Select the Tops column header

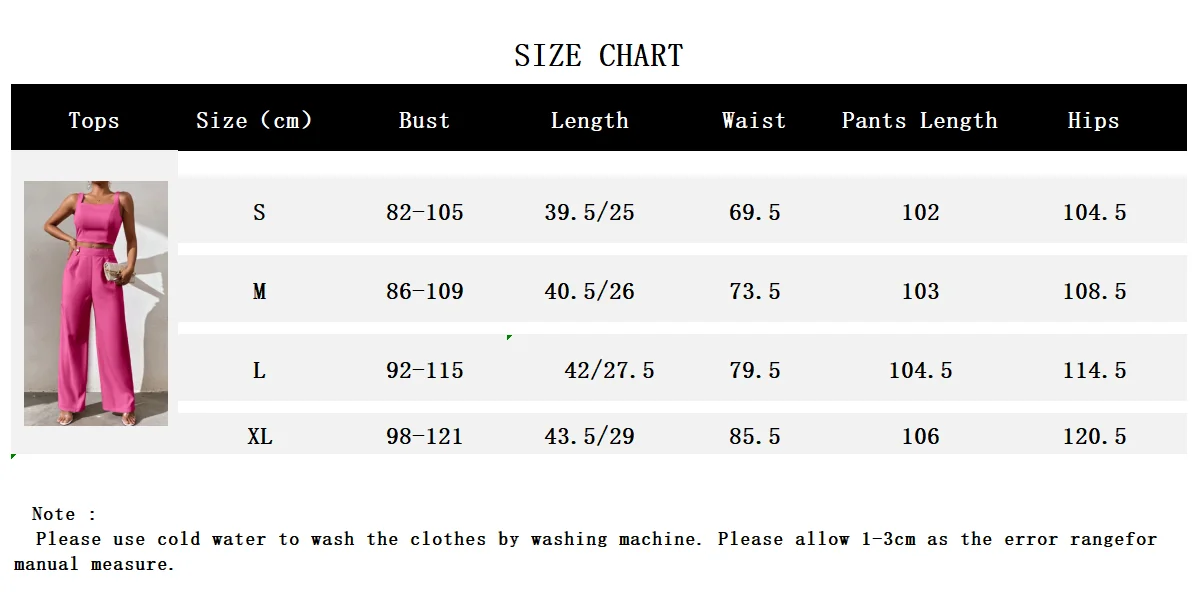[x=94, y=121]
